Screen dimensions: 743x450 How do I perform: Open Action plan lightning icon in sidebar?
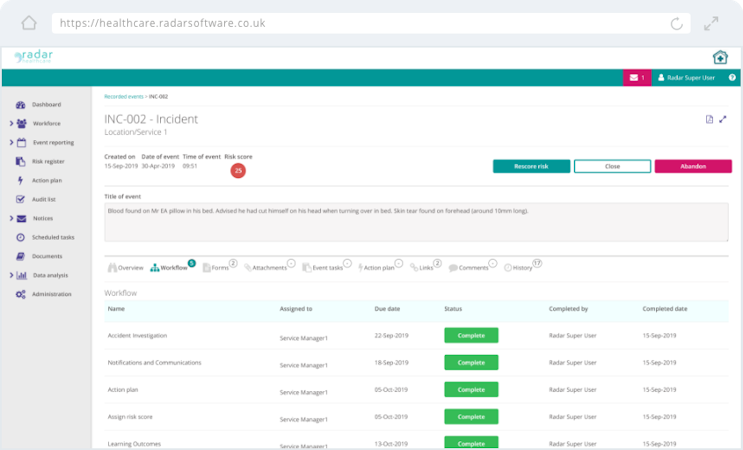20,180
